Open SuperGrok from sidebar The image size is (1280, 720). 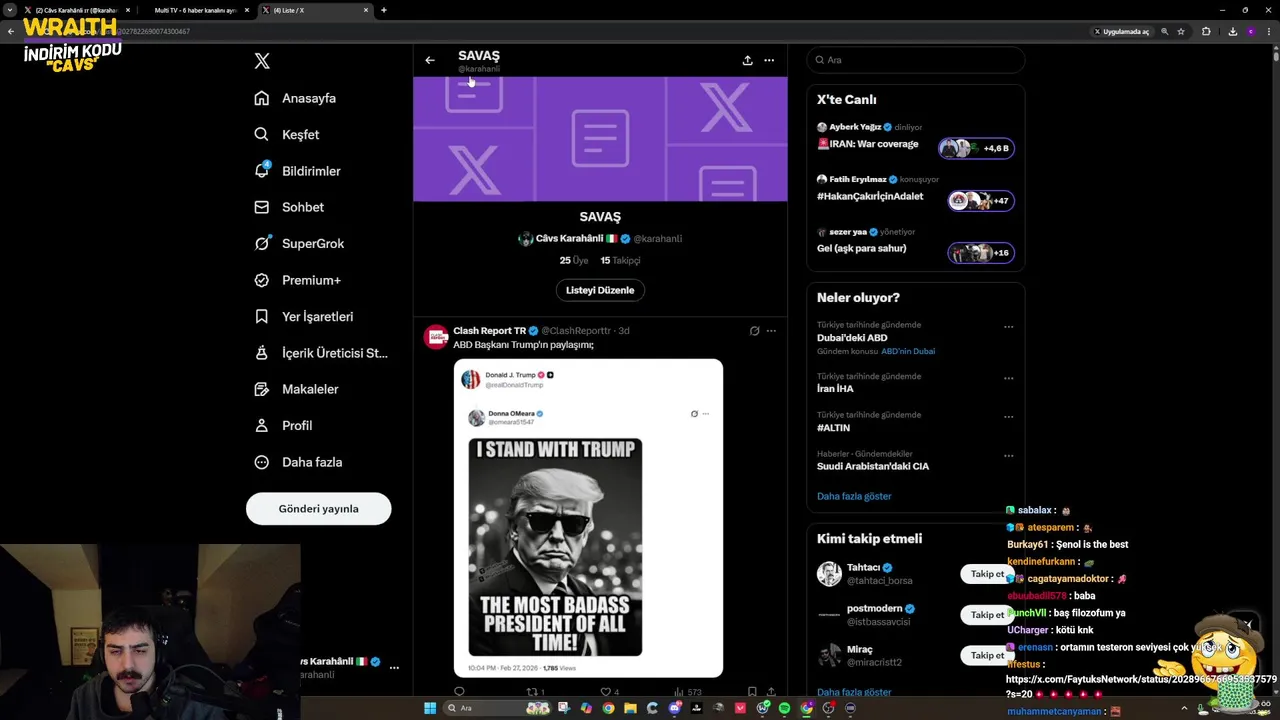(299, 243)
